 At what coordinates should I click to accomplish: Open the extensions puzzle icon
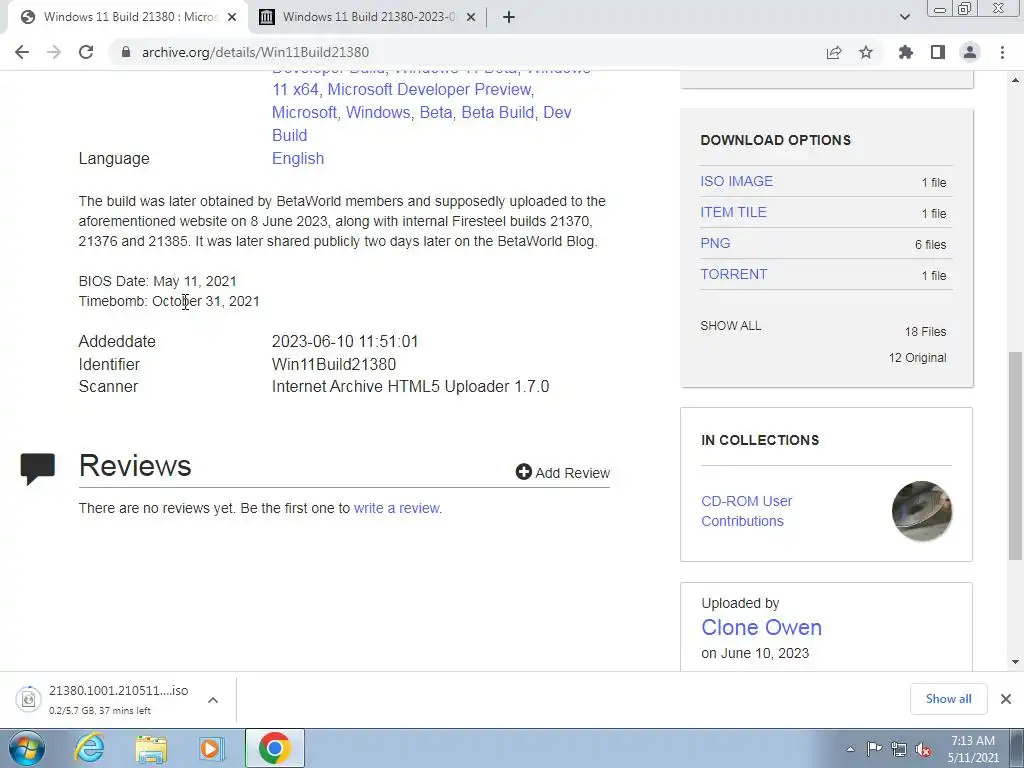[906, 52]
